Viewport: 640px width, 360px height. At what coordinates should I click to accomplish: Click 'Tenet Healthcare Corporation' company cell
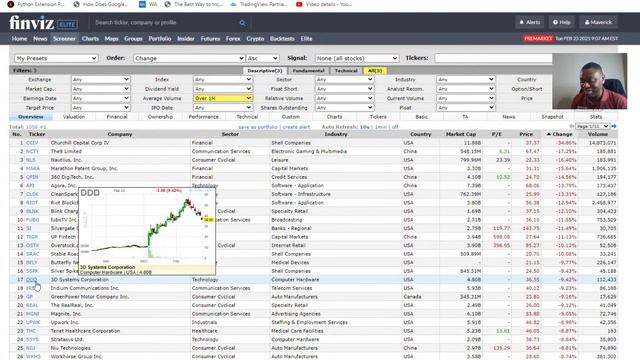[85, 331]
